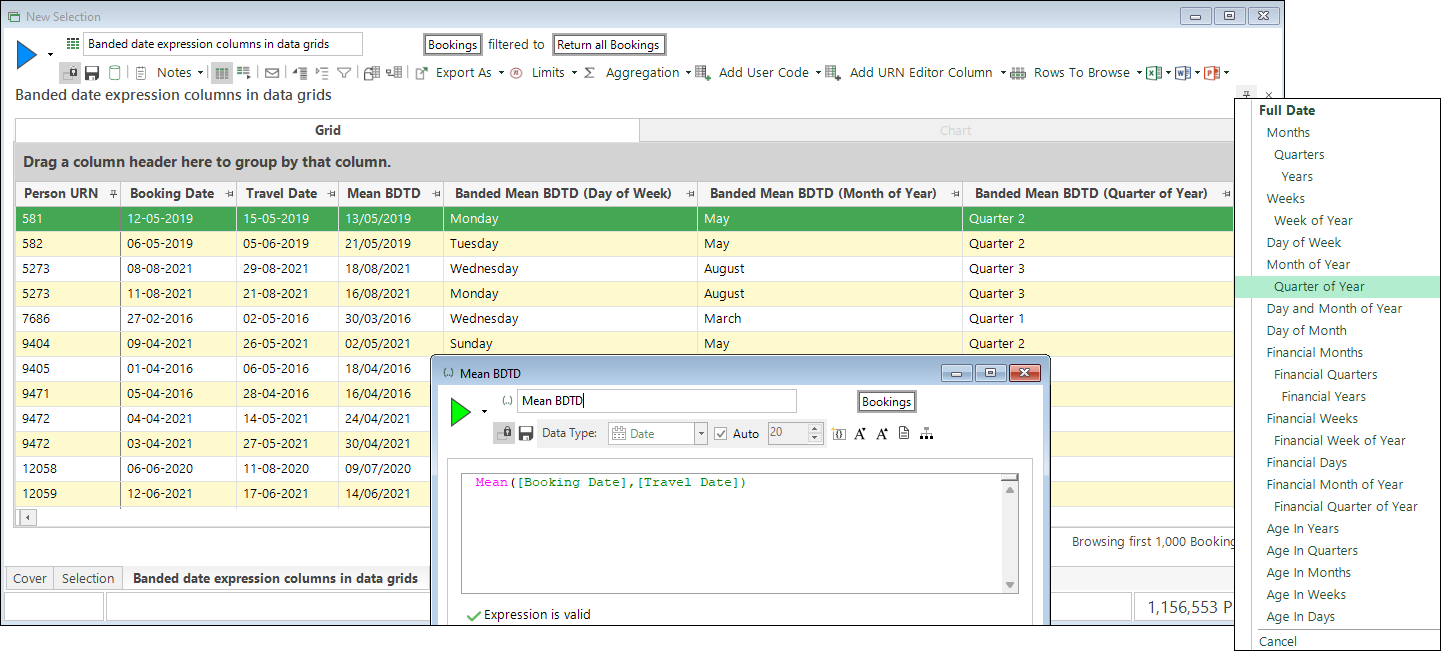Click the Bookings button in main window
Viewport: 1441px width, 651px height.
pyautogui.click(x=452, y=44)
